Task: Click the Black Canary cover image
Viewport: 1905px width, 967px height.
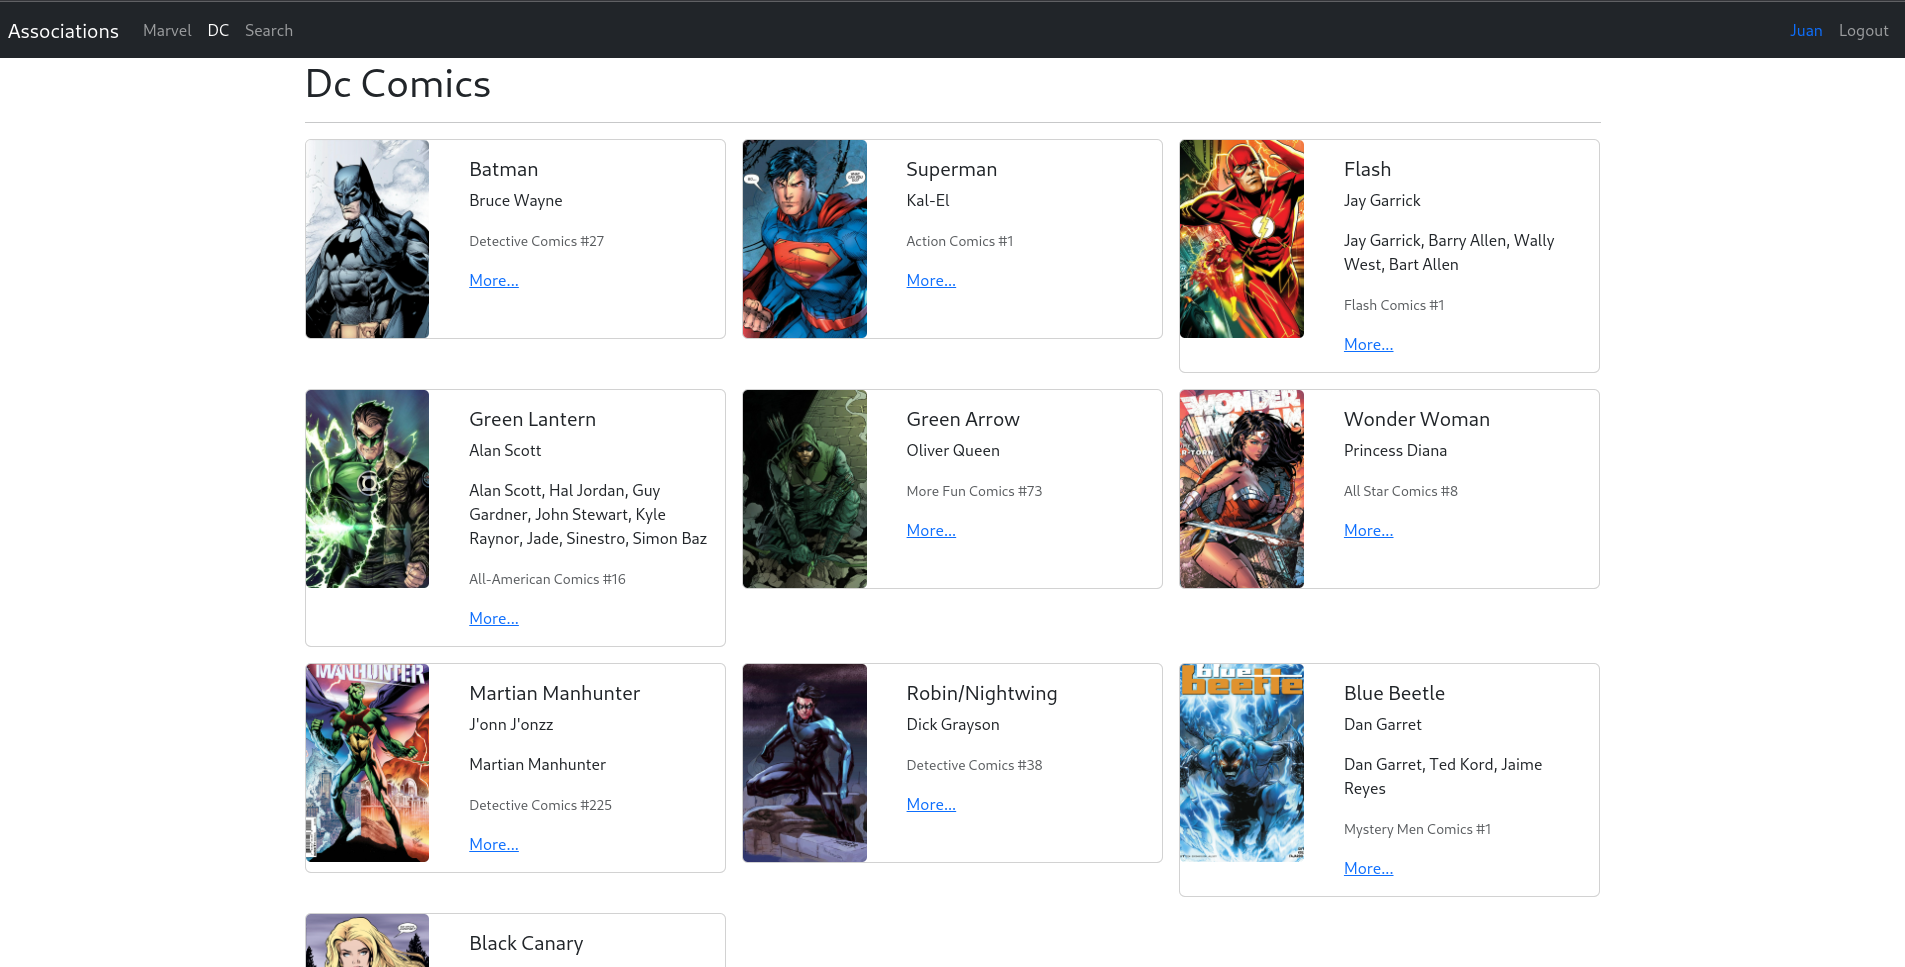Action: 368,940
